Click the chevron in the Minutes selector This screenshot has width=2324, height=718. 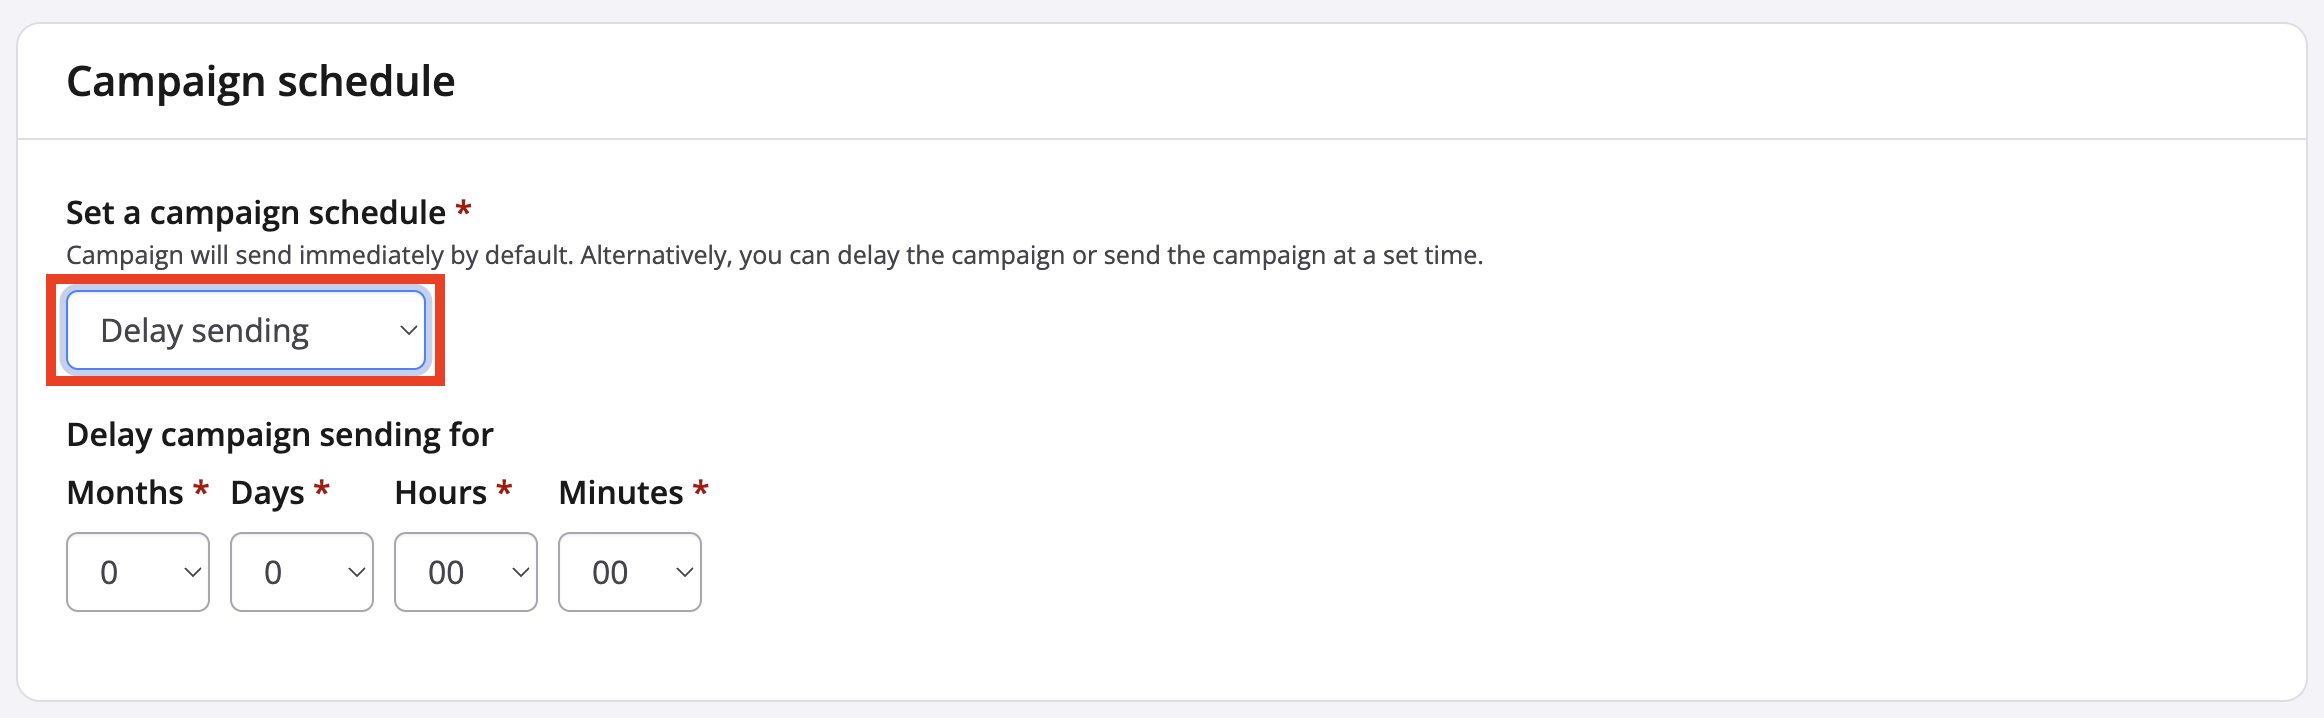(684, 572)
